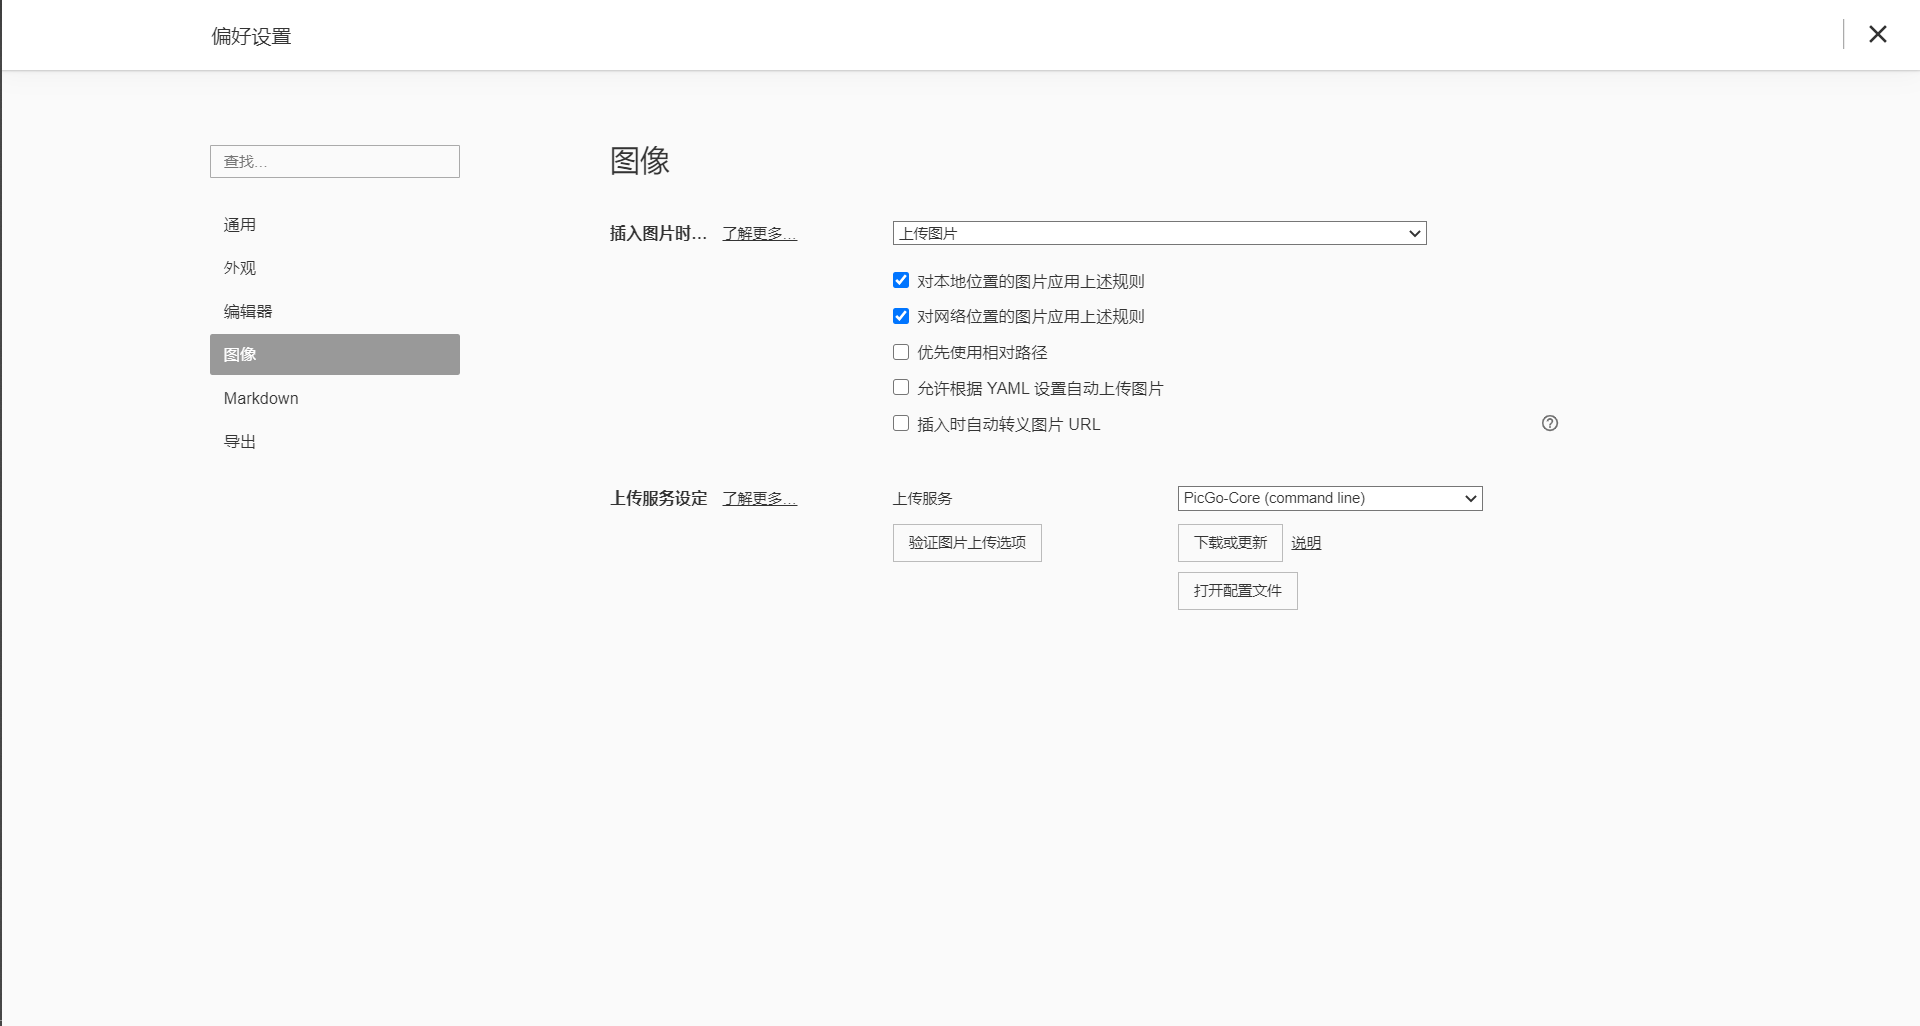The width and height of the screenshot is (1920, 1026).
Task: Click the 上传服务 label
Action: click(923, 498)
